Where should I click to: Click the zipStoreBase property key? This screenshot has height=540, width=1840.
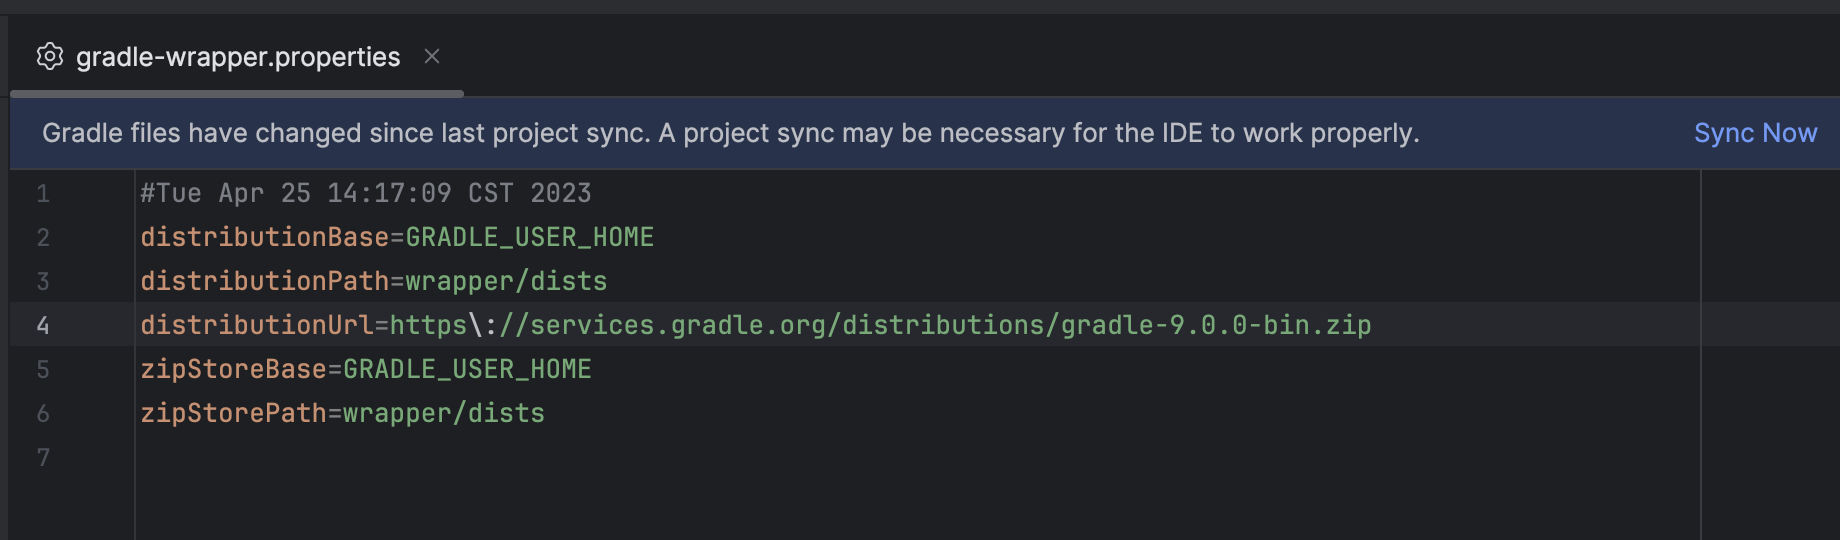tap(233, 369)
